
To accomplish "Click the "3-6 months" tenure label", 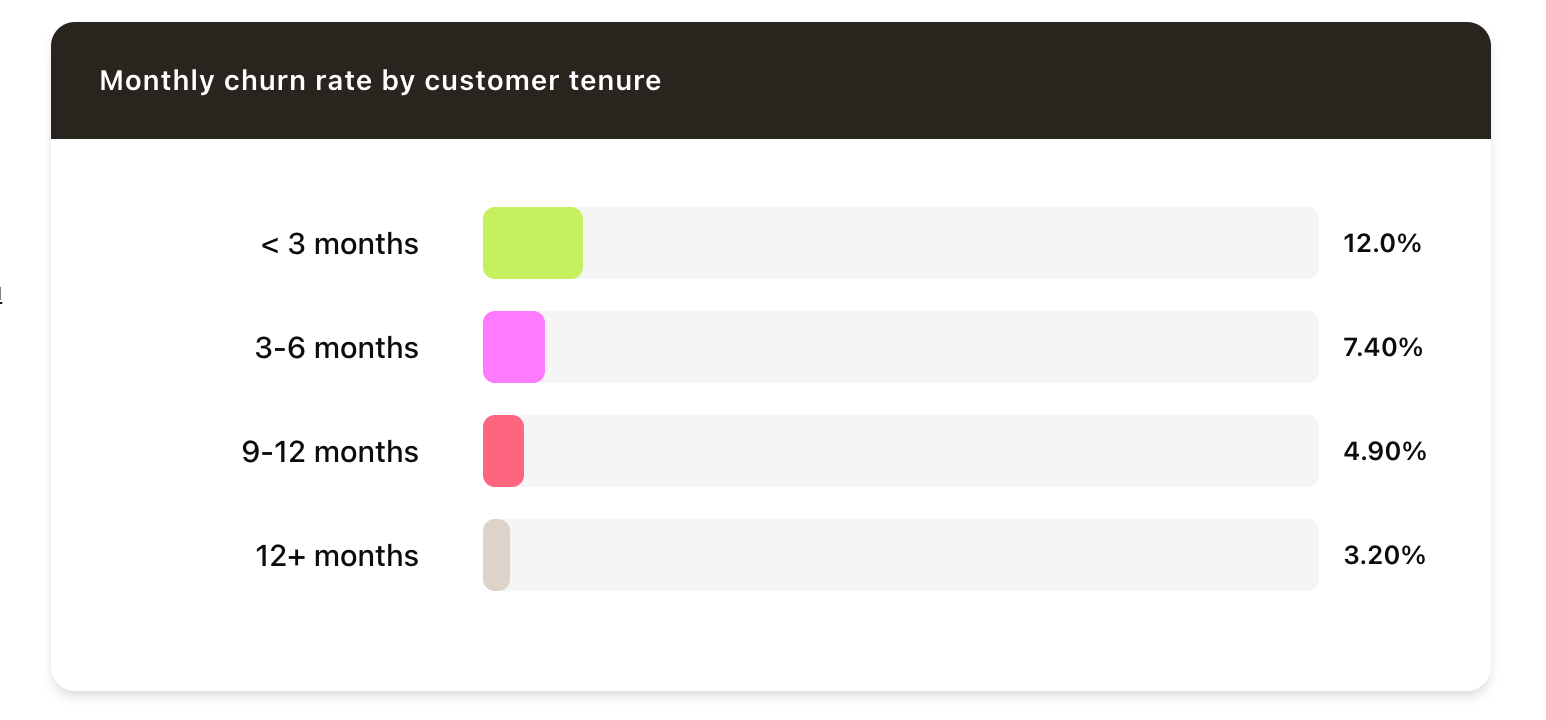I will (x=336, y=348).
